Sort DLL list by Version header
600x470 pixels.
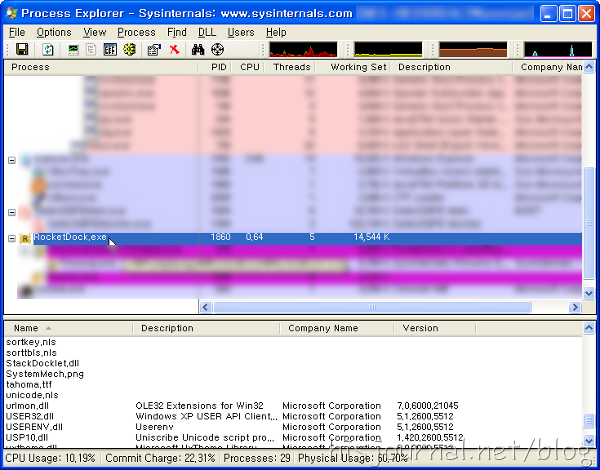435,328
